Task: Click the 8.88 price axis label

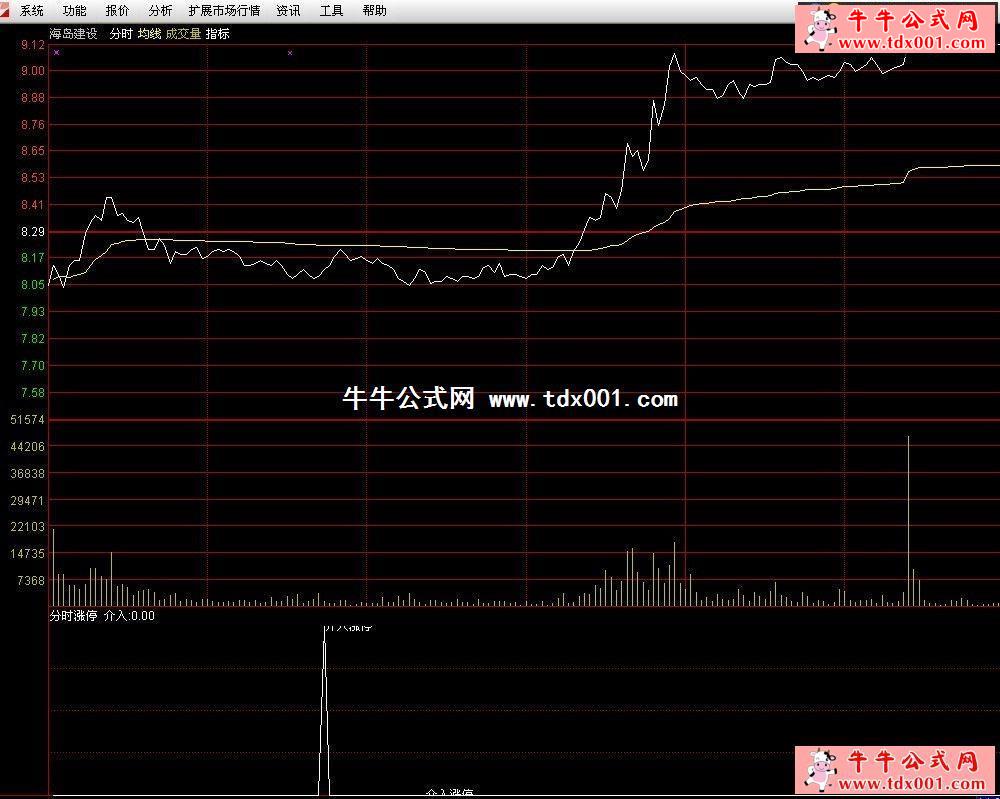Action: coord(33,98)
